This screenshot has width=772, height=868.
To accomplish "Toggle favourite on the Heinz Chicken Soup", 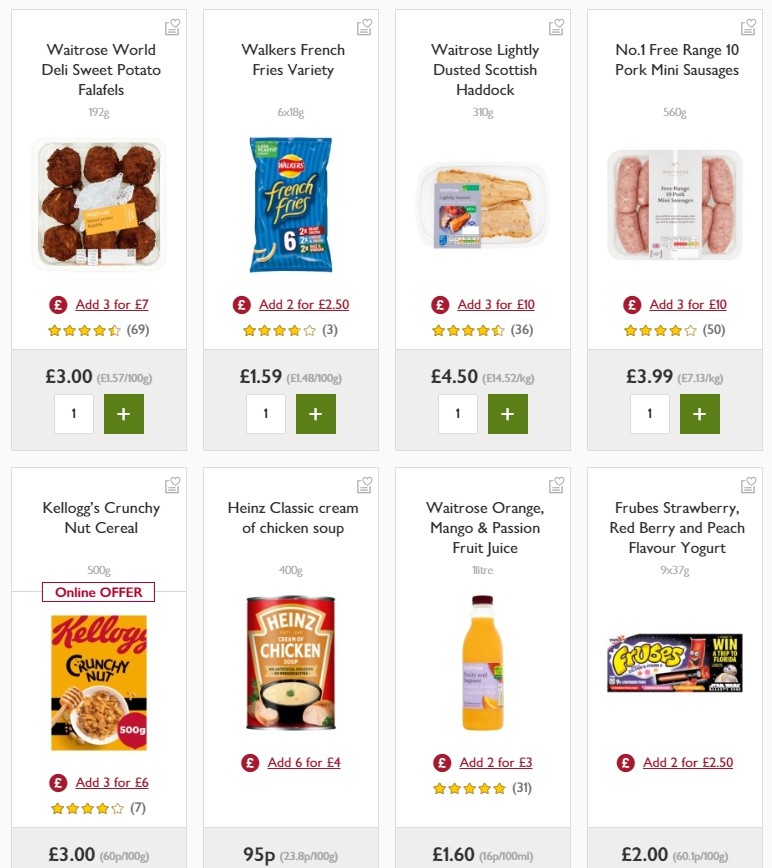I will 364,484.
